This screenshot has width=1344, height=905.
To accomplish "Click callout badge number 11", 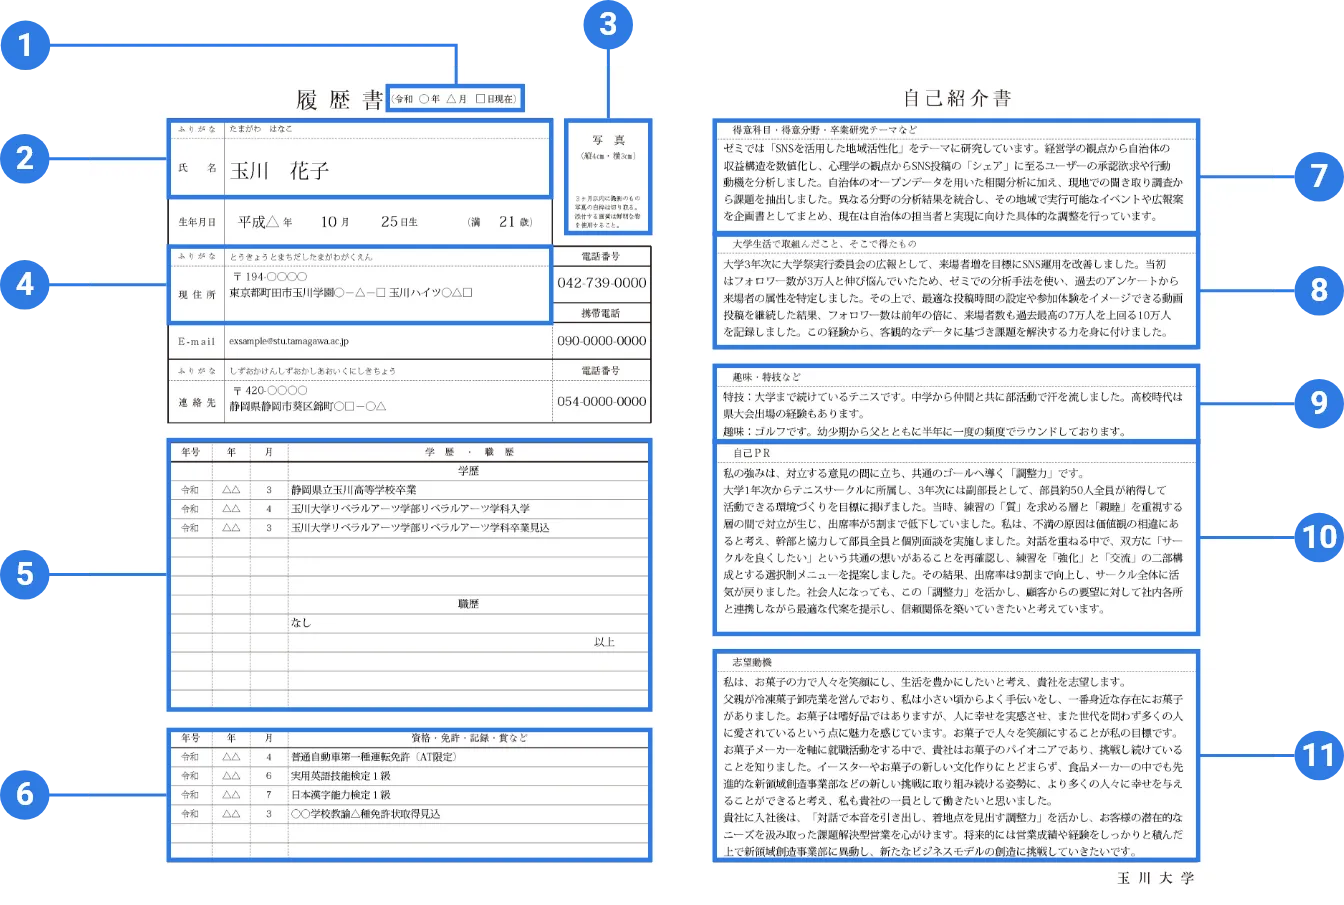I will (1320, 757).
